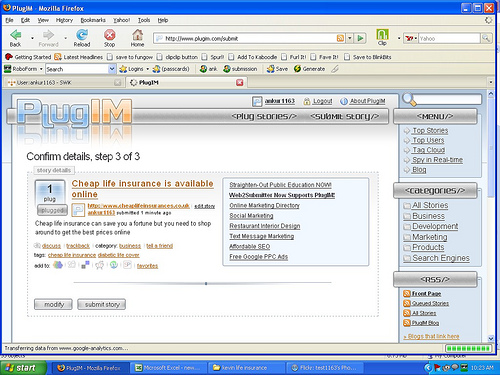Click the RSS feed icon in address bar
Image resolution: width=500 pixels, height=375 pixels.
(340, 38)
